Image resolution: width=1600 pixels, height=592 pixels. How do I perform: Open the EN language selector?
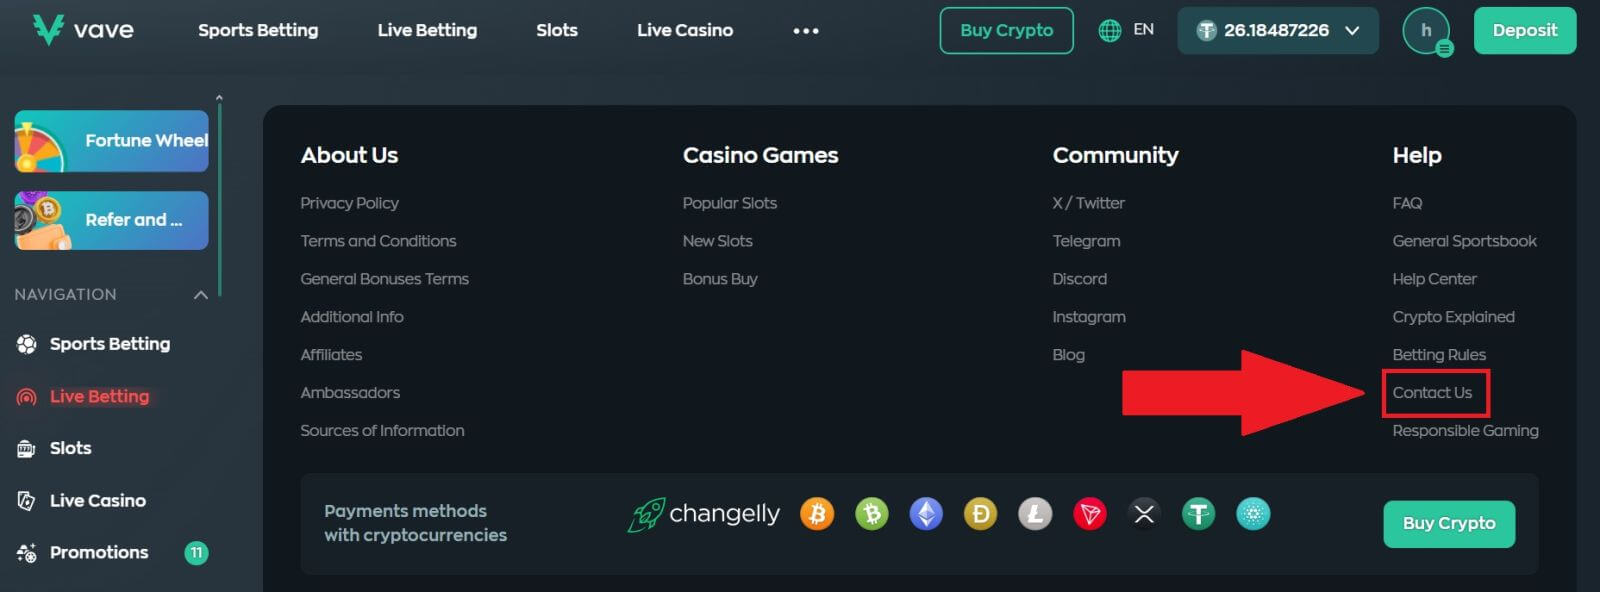[x=1126, y=31]
